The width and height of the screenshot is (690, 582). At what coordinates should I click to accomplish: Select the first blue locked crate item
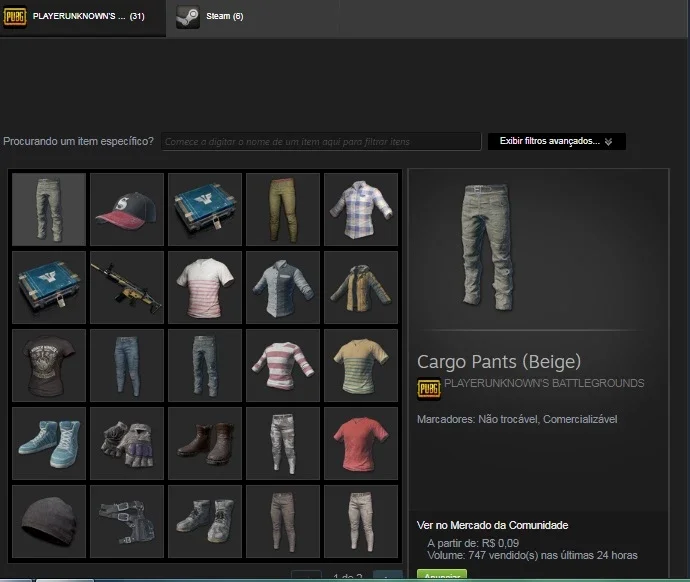tap(205, 209)
